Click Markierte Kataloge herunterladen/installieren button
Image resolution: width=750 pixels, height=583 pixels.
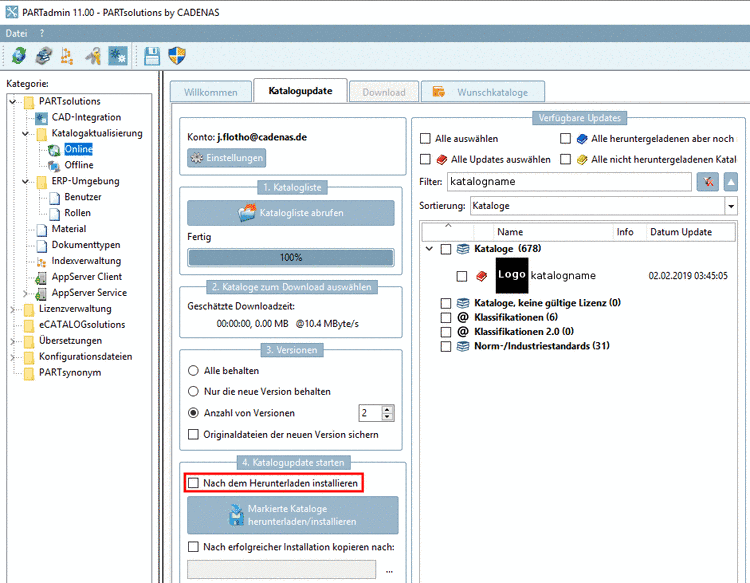tap(292, 515)
